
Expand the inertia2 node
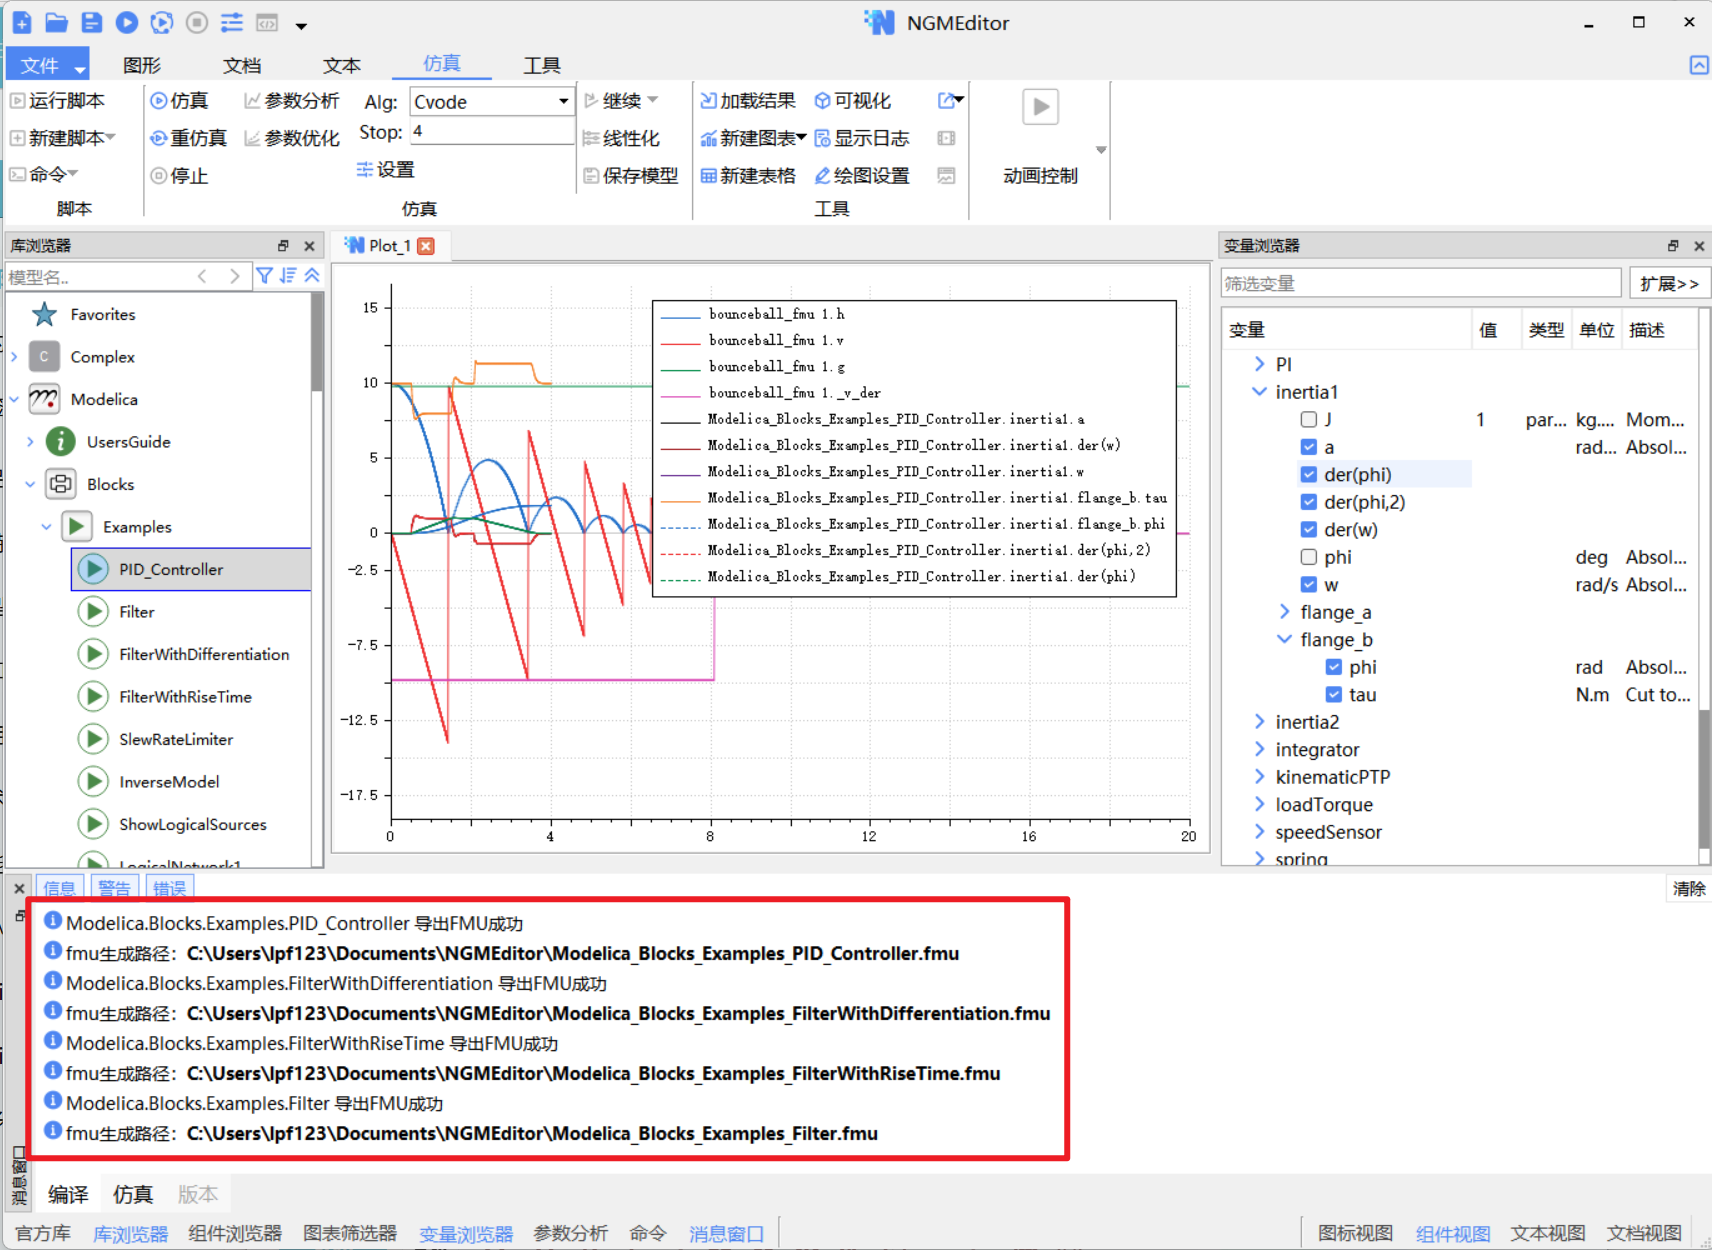click(x=1260, y=722)
